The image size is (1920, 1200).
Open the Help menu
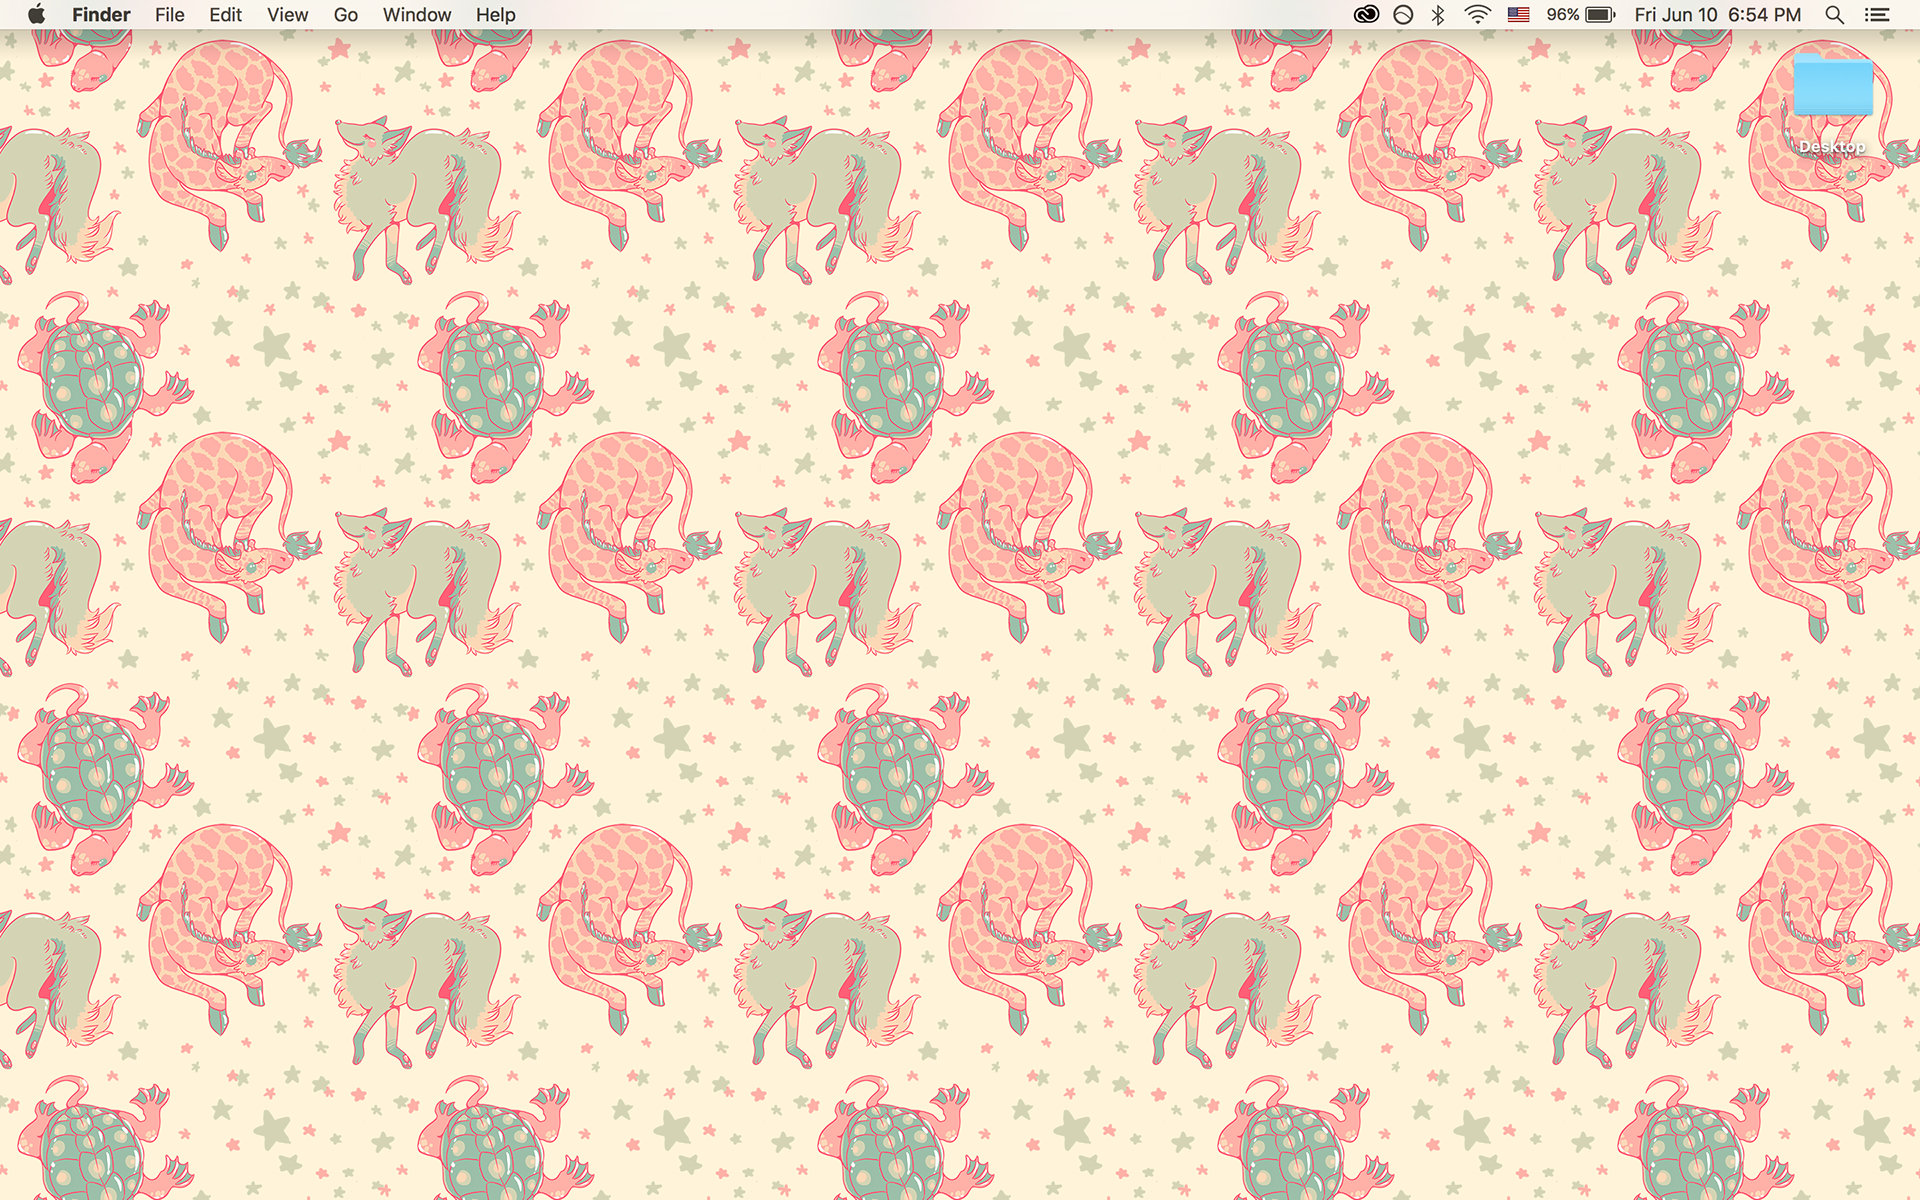pyautogui.click(x=495, y=15)
